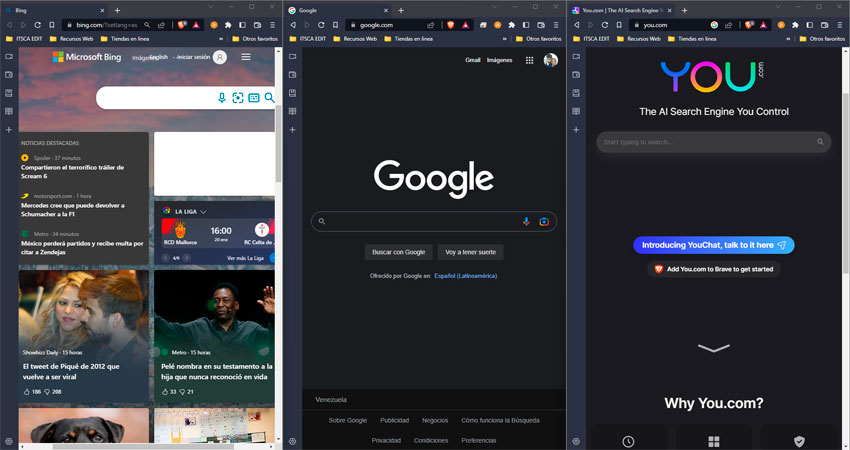
Task: Click the You.com search input field
Action: pos(705,142)
